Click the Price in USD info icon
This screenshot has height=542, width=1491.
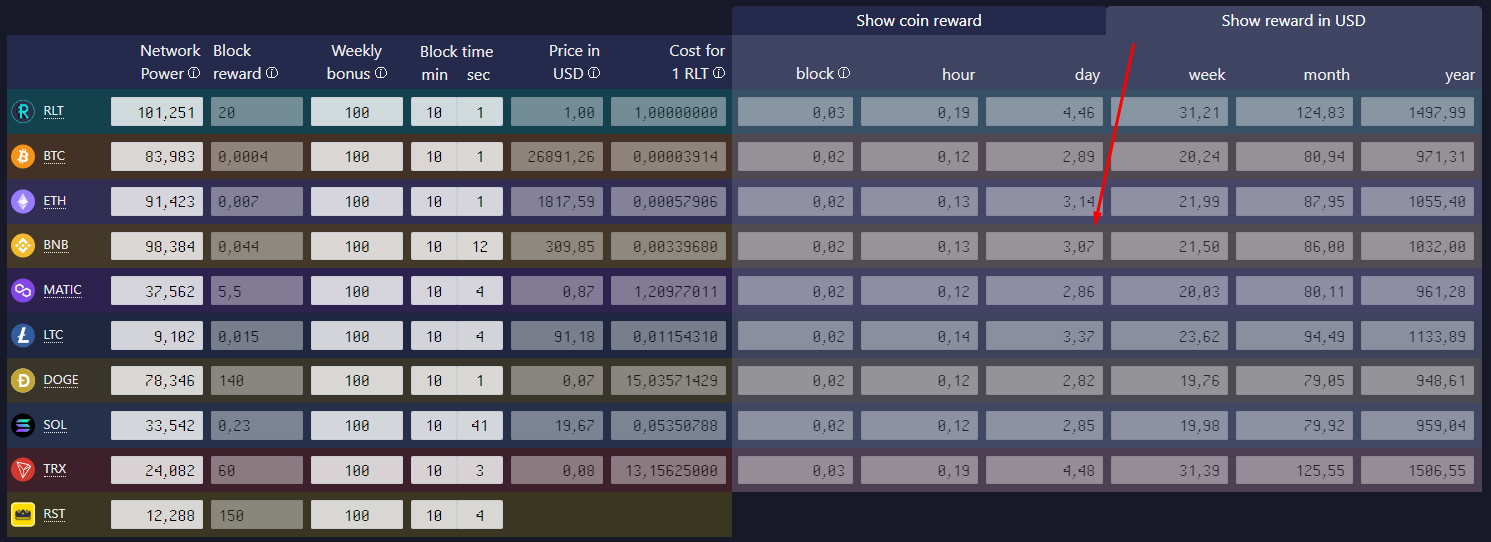tap(594, 74)
